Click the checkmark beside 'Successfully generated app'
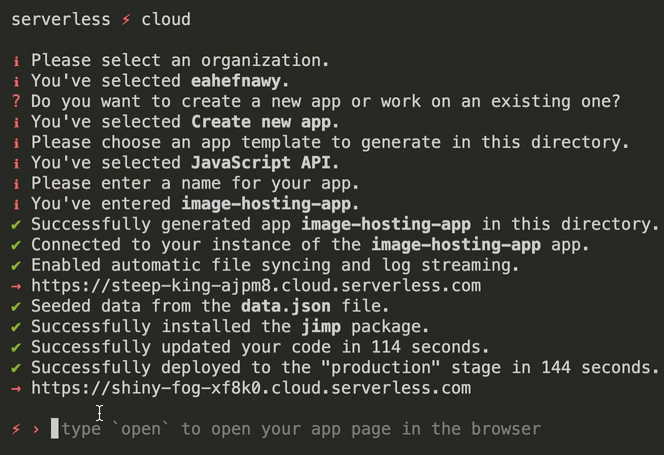The width and height of the screenshot is (664, 455). point(16,224)
